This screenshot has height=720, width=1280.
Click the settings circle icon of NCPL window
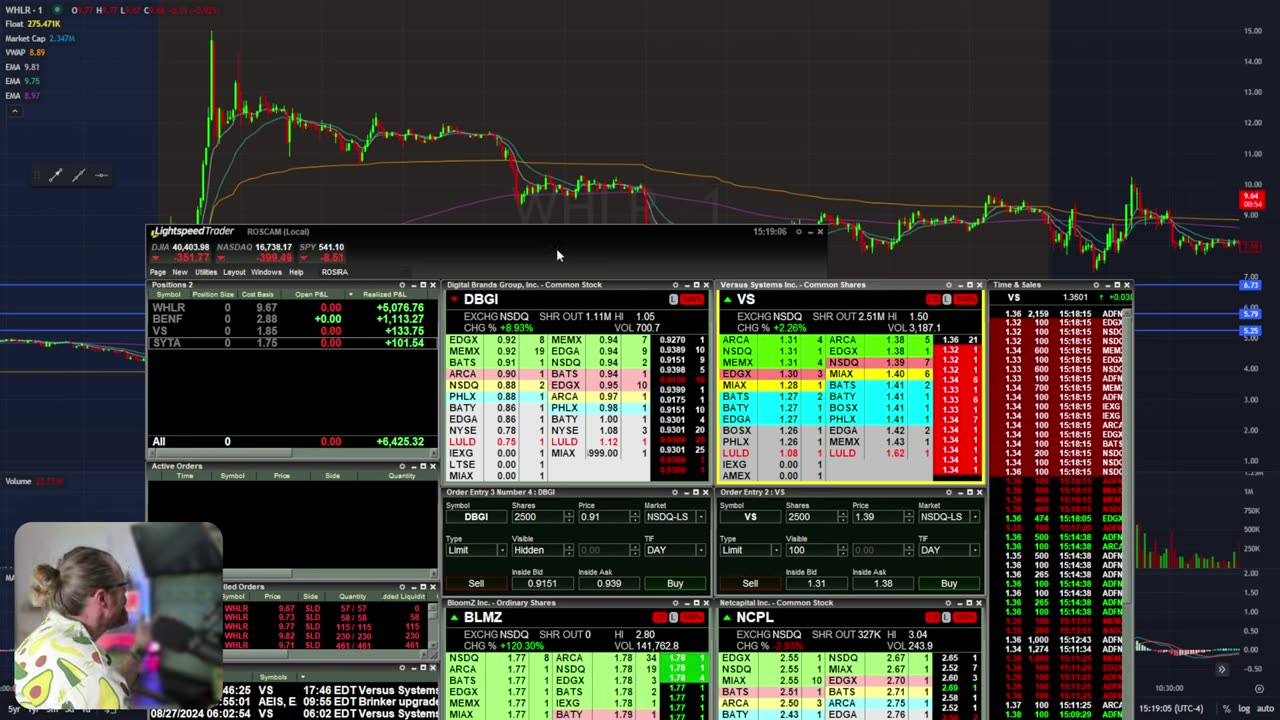(949, 603)
